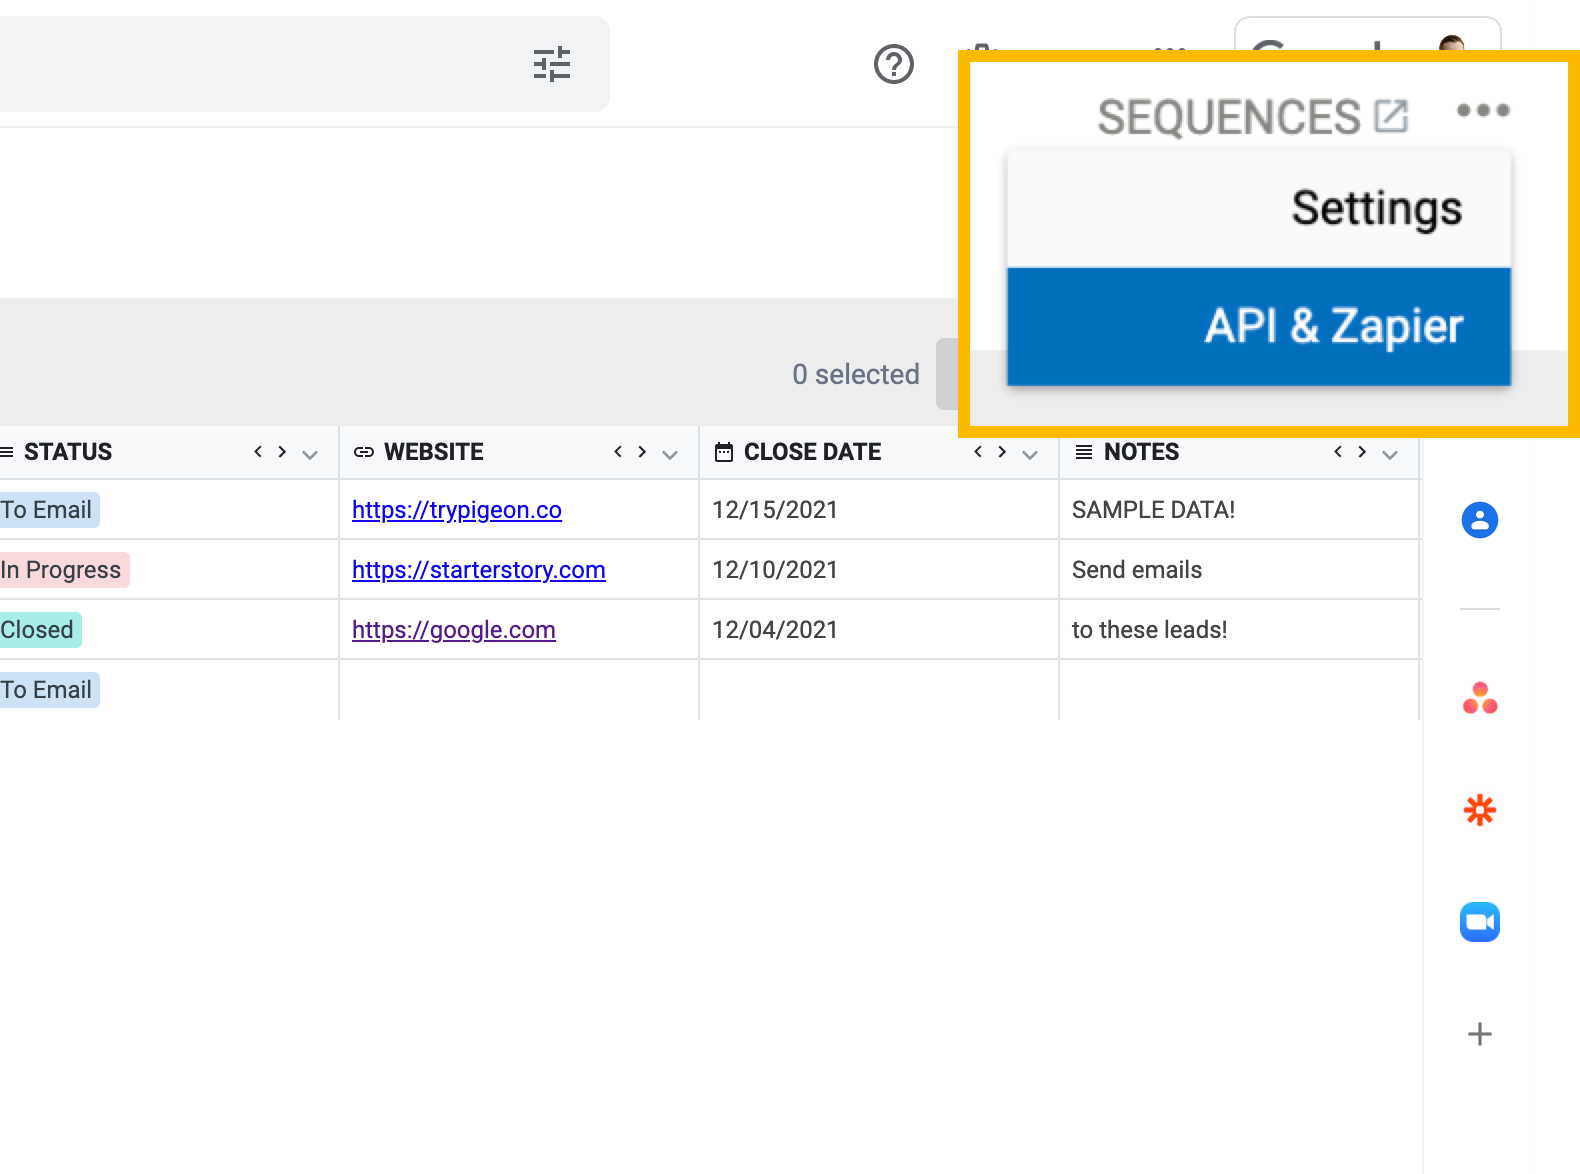Screen dimensions: 1580x1174
Task: Open Sequences in external window icon
Action: coord(1391,116)
